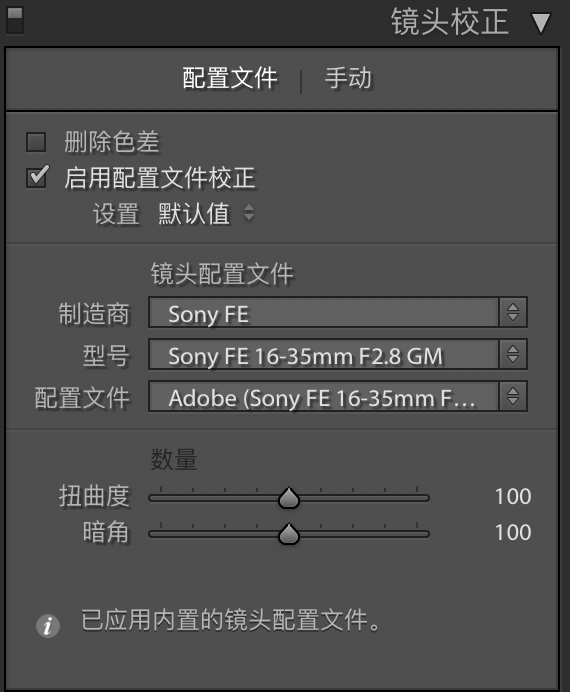Collapse the 镜头校正 panel triangle
Viewport: 570px width, 692px height.
click(541, 23)
